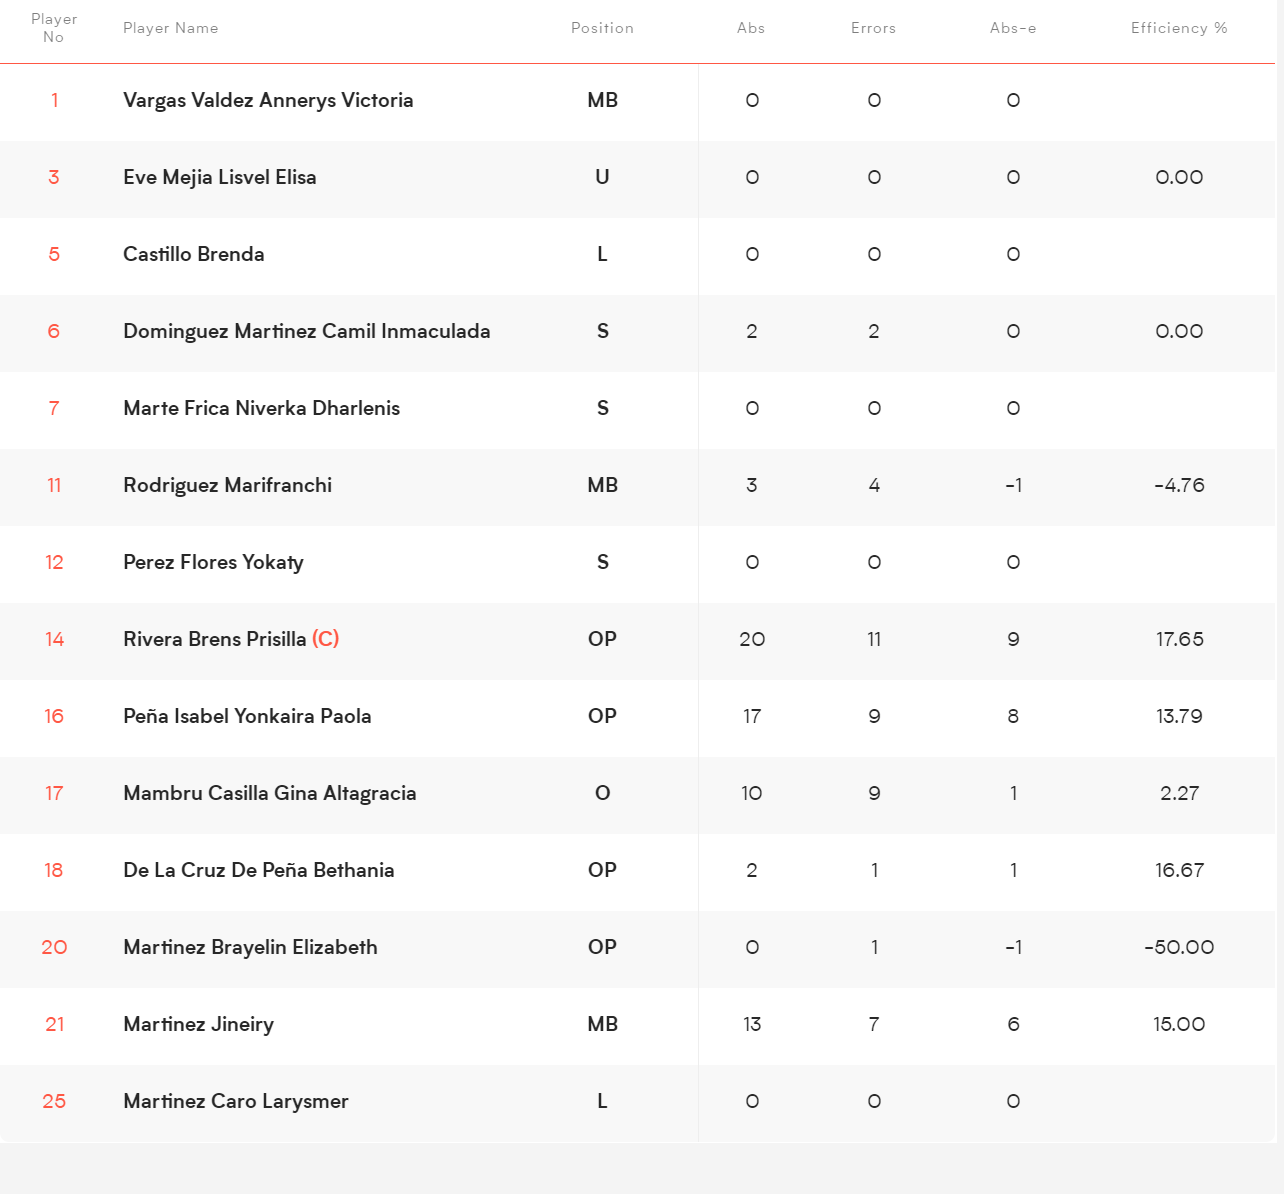This screenshot has width=1284, height=1194.
Task: Click the Errors column header
Action: (873, 28)
